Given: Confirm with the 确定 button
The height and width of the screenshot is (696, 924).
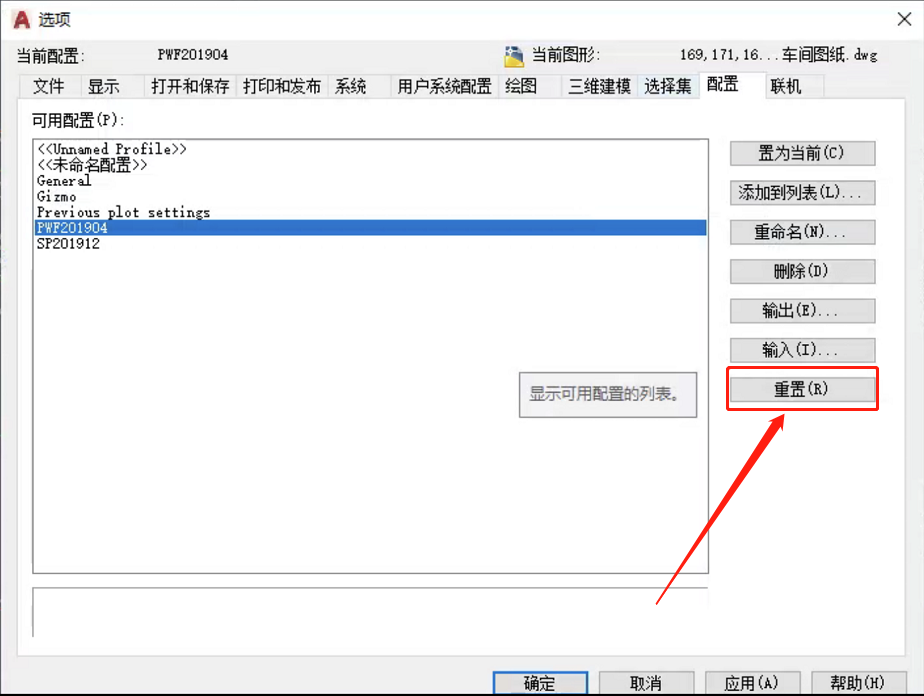Looking at the screenshot, I should [540, 683].
